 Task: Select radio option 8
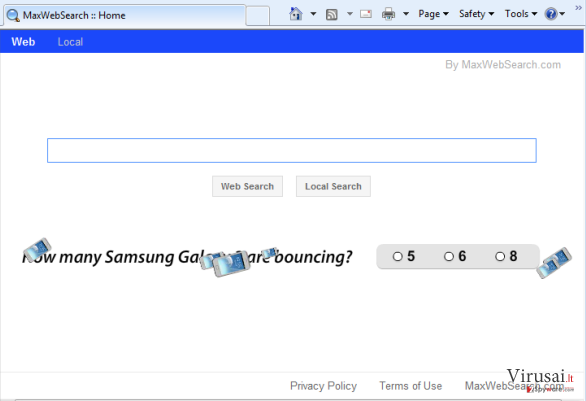pyautogui.click(x=500, y=256)
